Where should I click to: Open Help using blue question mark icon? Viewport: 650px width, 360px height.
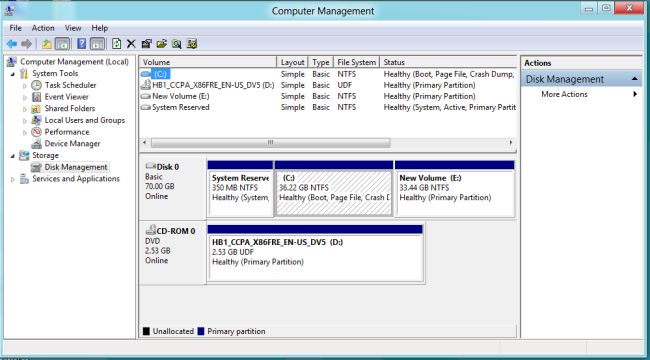pyautogui.click(x=82, y=44)
